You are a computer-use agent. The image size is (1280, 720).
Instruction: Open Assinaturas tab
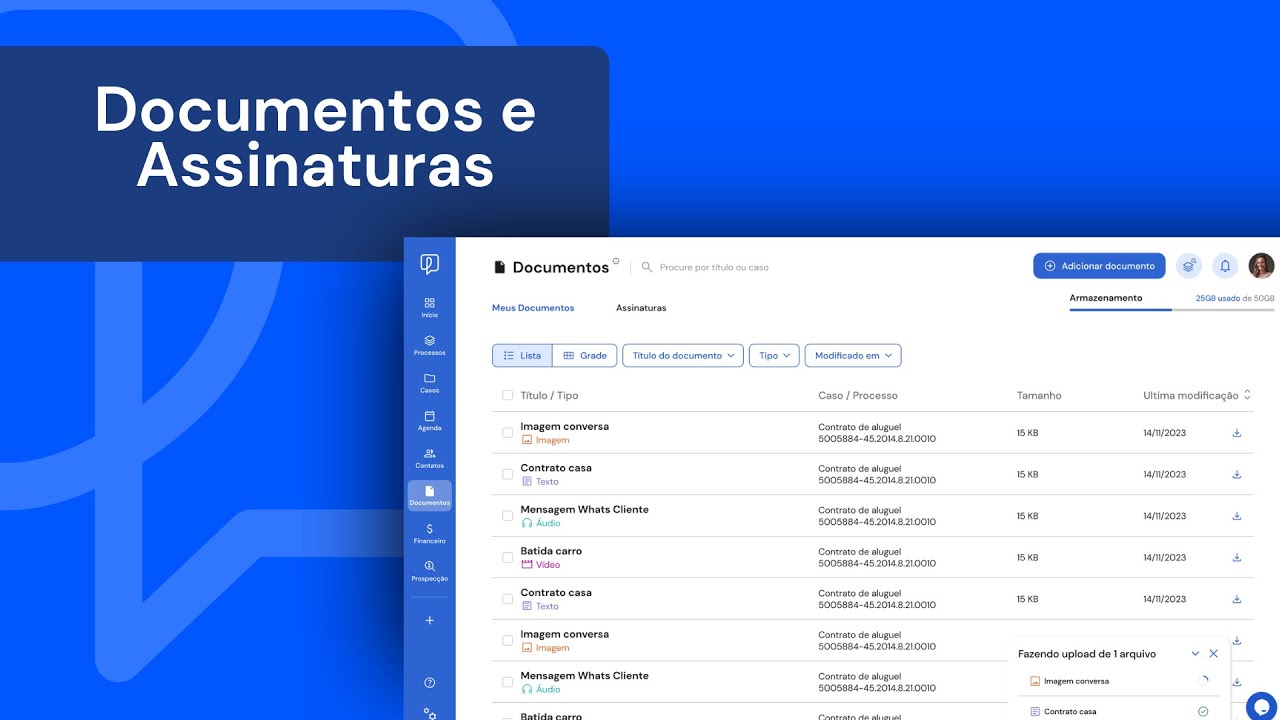click(x=641, y=308)
